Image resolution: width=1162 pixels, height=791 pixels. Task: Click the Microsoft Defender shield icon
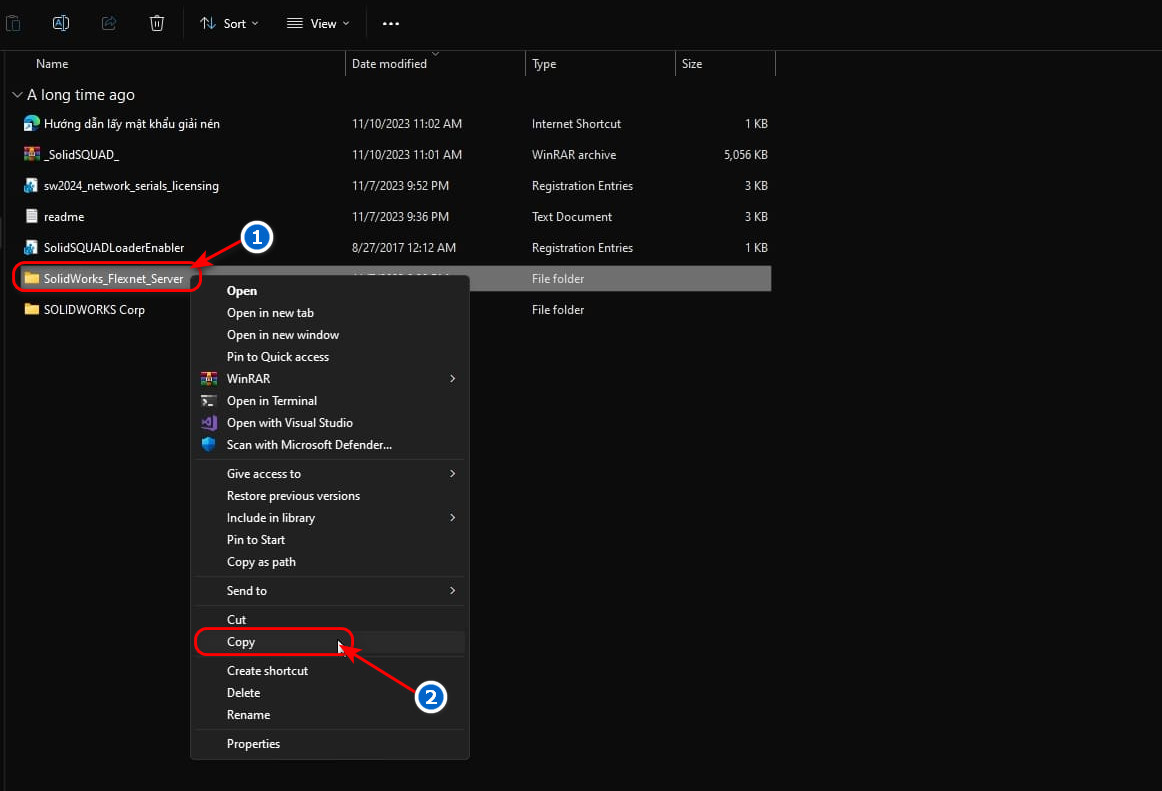pos(208,444)
